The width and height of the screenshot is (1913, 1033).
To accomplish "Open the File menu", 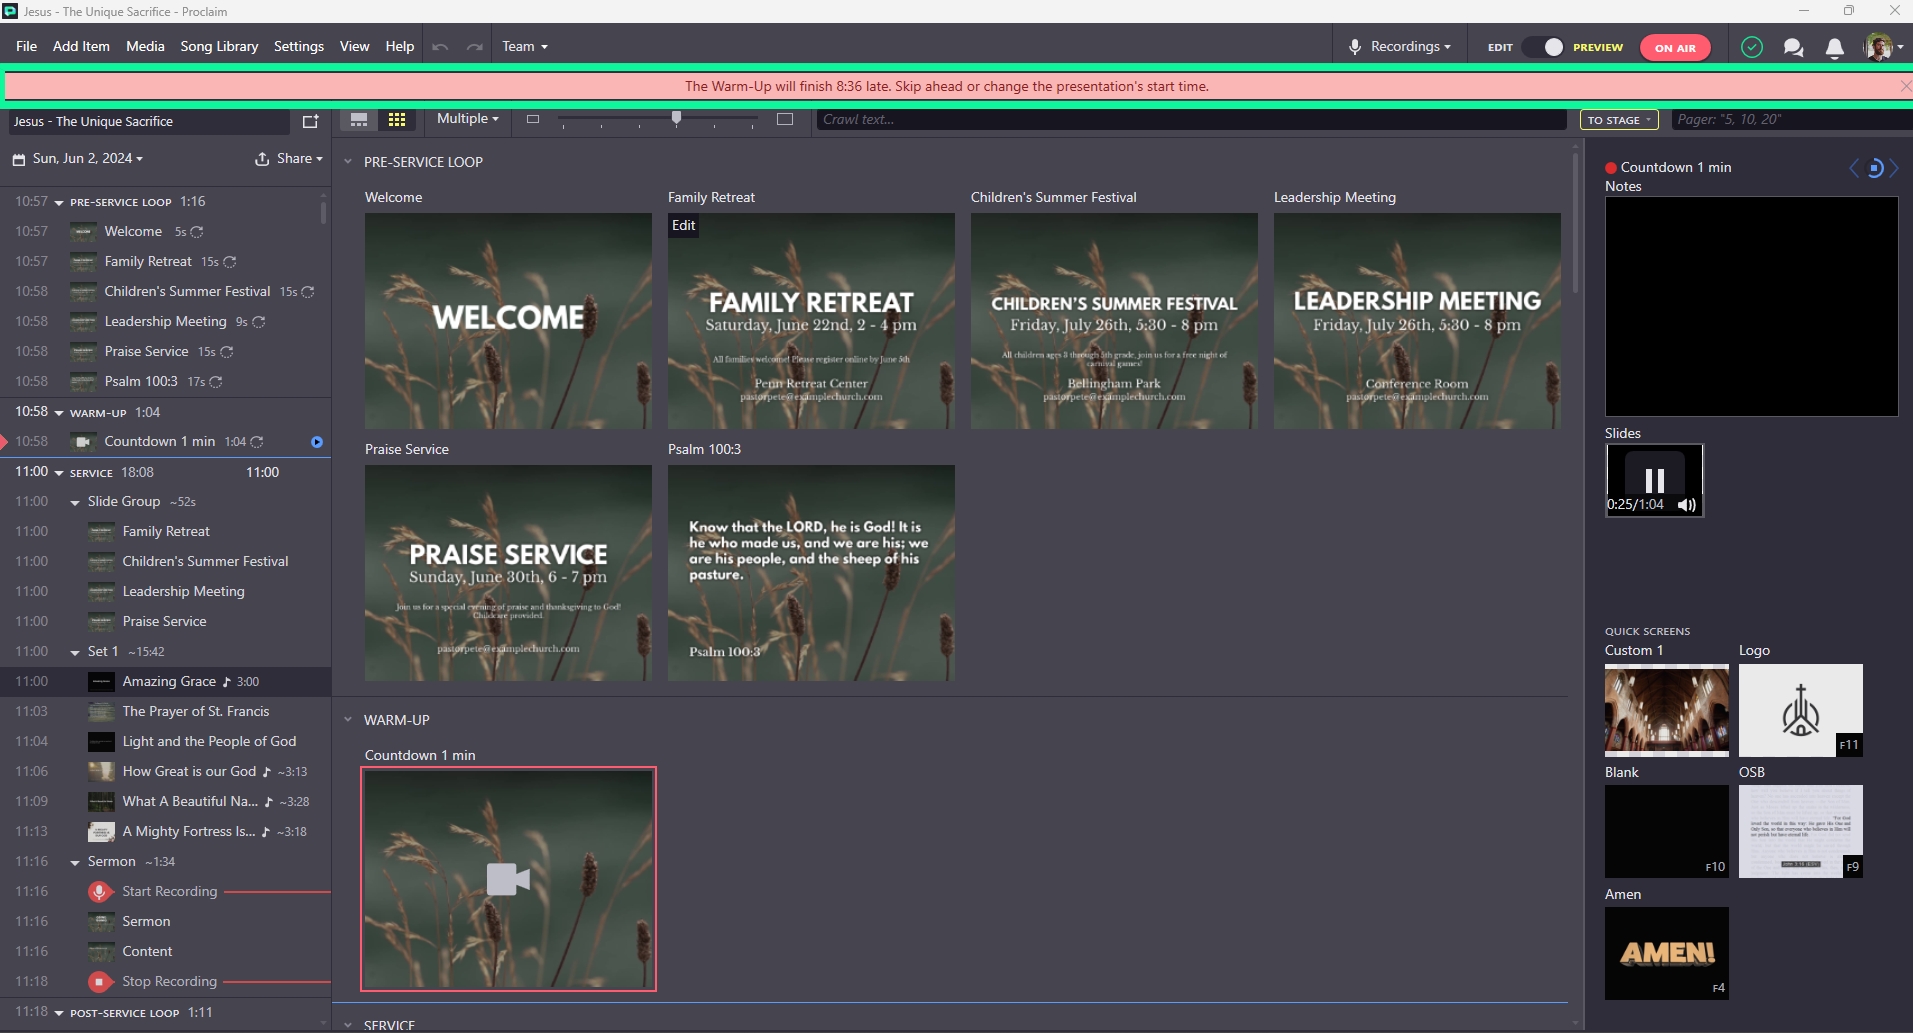I will (27, 47).
